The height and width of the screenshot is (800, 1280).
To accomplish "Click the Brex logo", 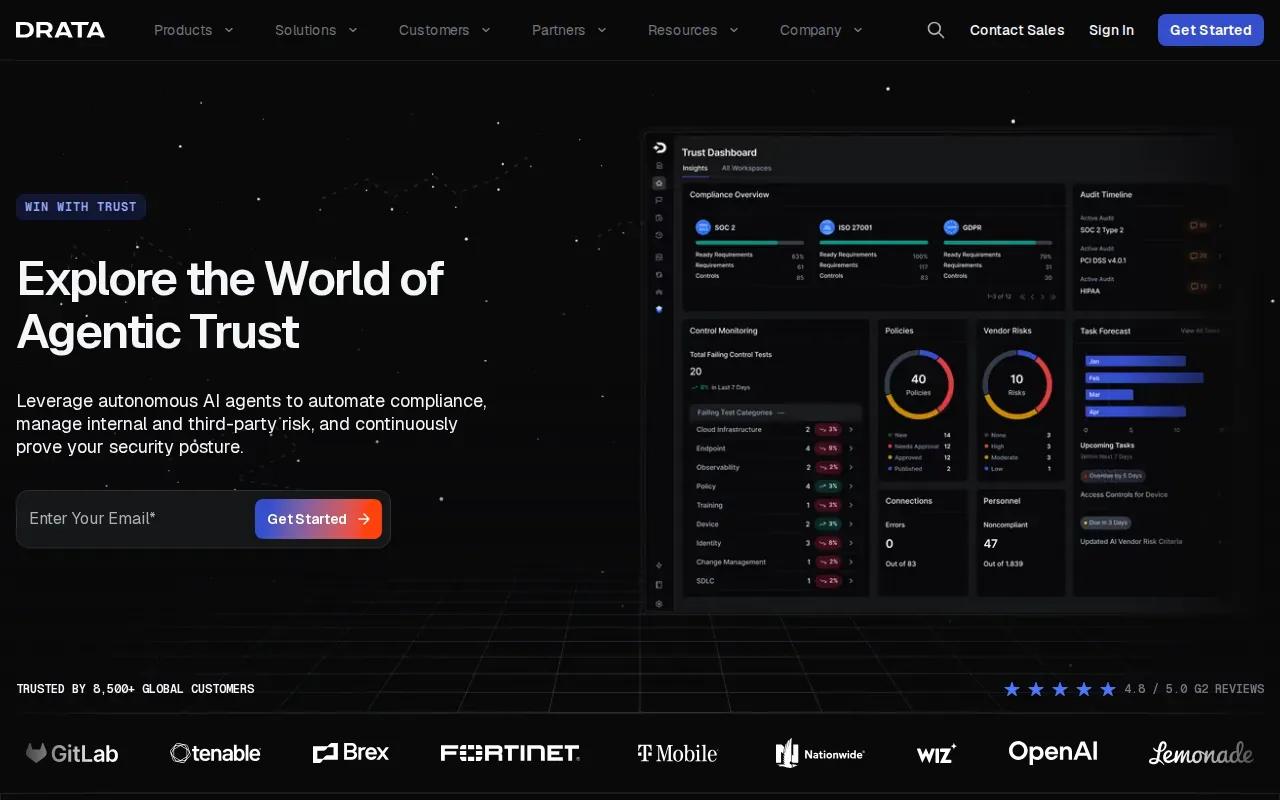I will pos(351,752).
